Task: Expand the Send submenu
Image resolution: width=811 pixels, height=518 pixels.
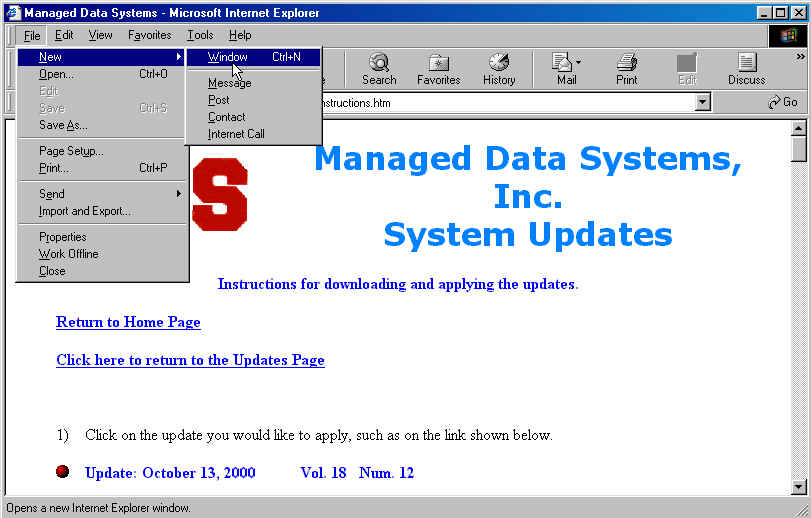Action: tap(101, 193)
